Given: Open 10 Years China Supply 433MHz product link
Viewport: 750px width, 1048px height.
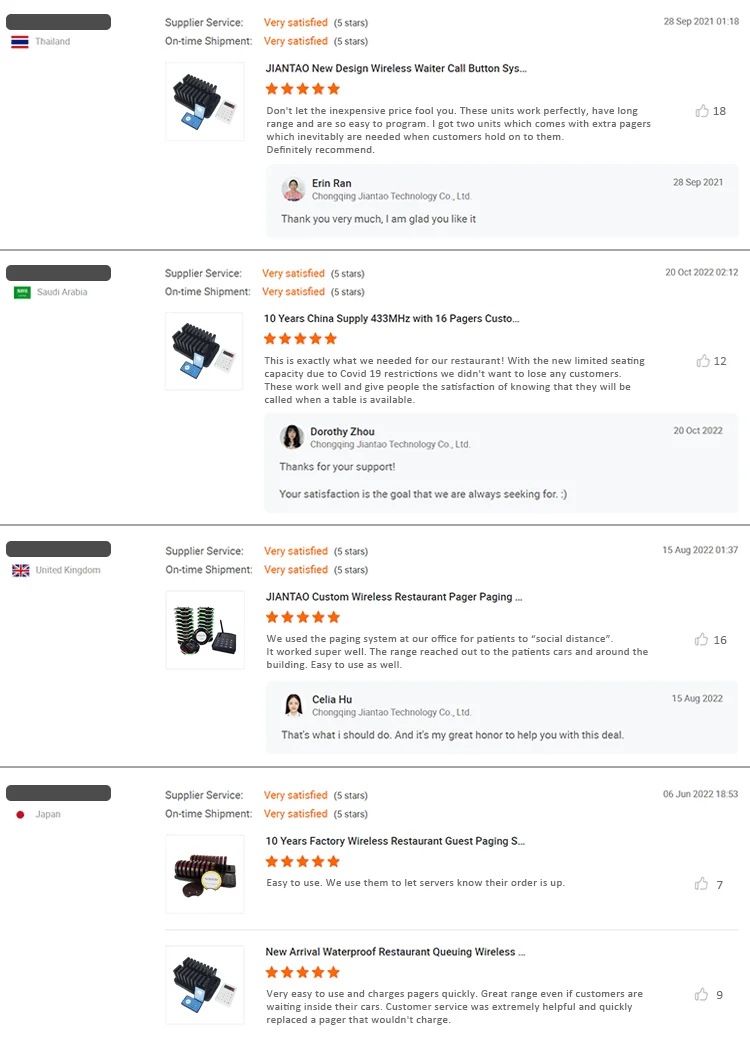Looking at the screenshot, I should [391, 319].
